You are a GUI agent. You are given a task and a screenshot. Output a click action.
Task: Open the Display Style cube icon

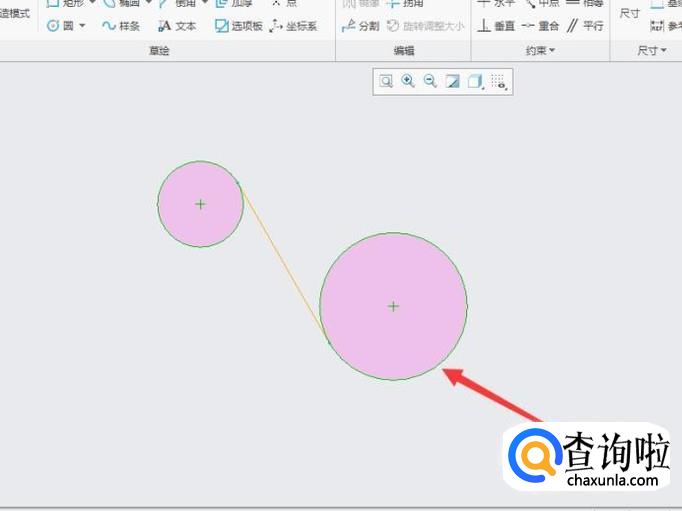(475, 81)
